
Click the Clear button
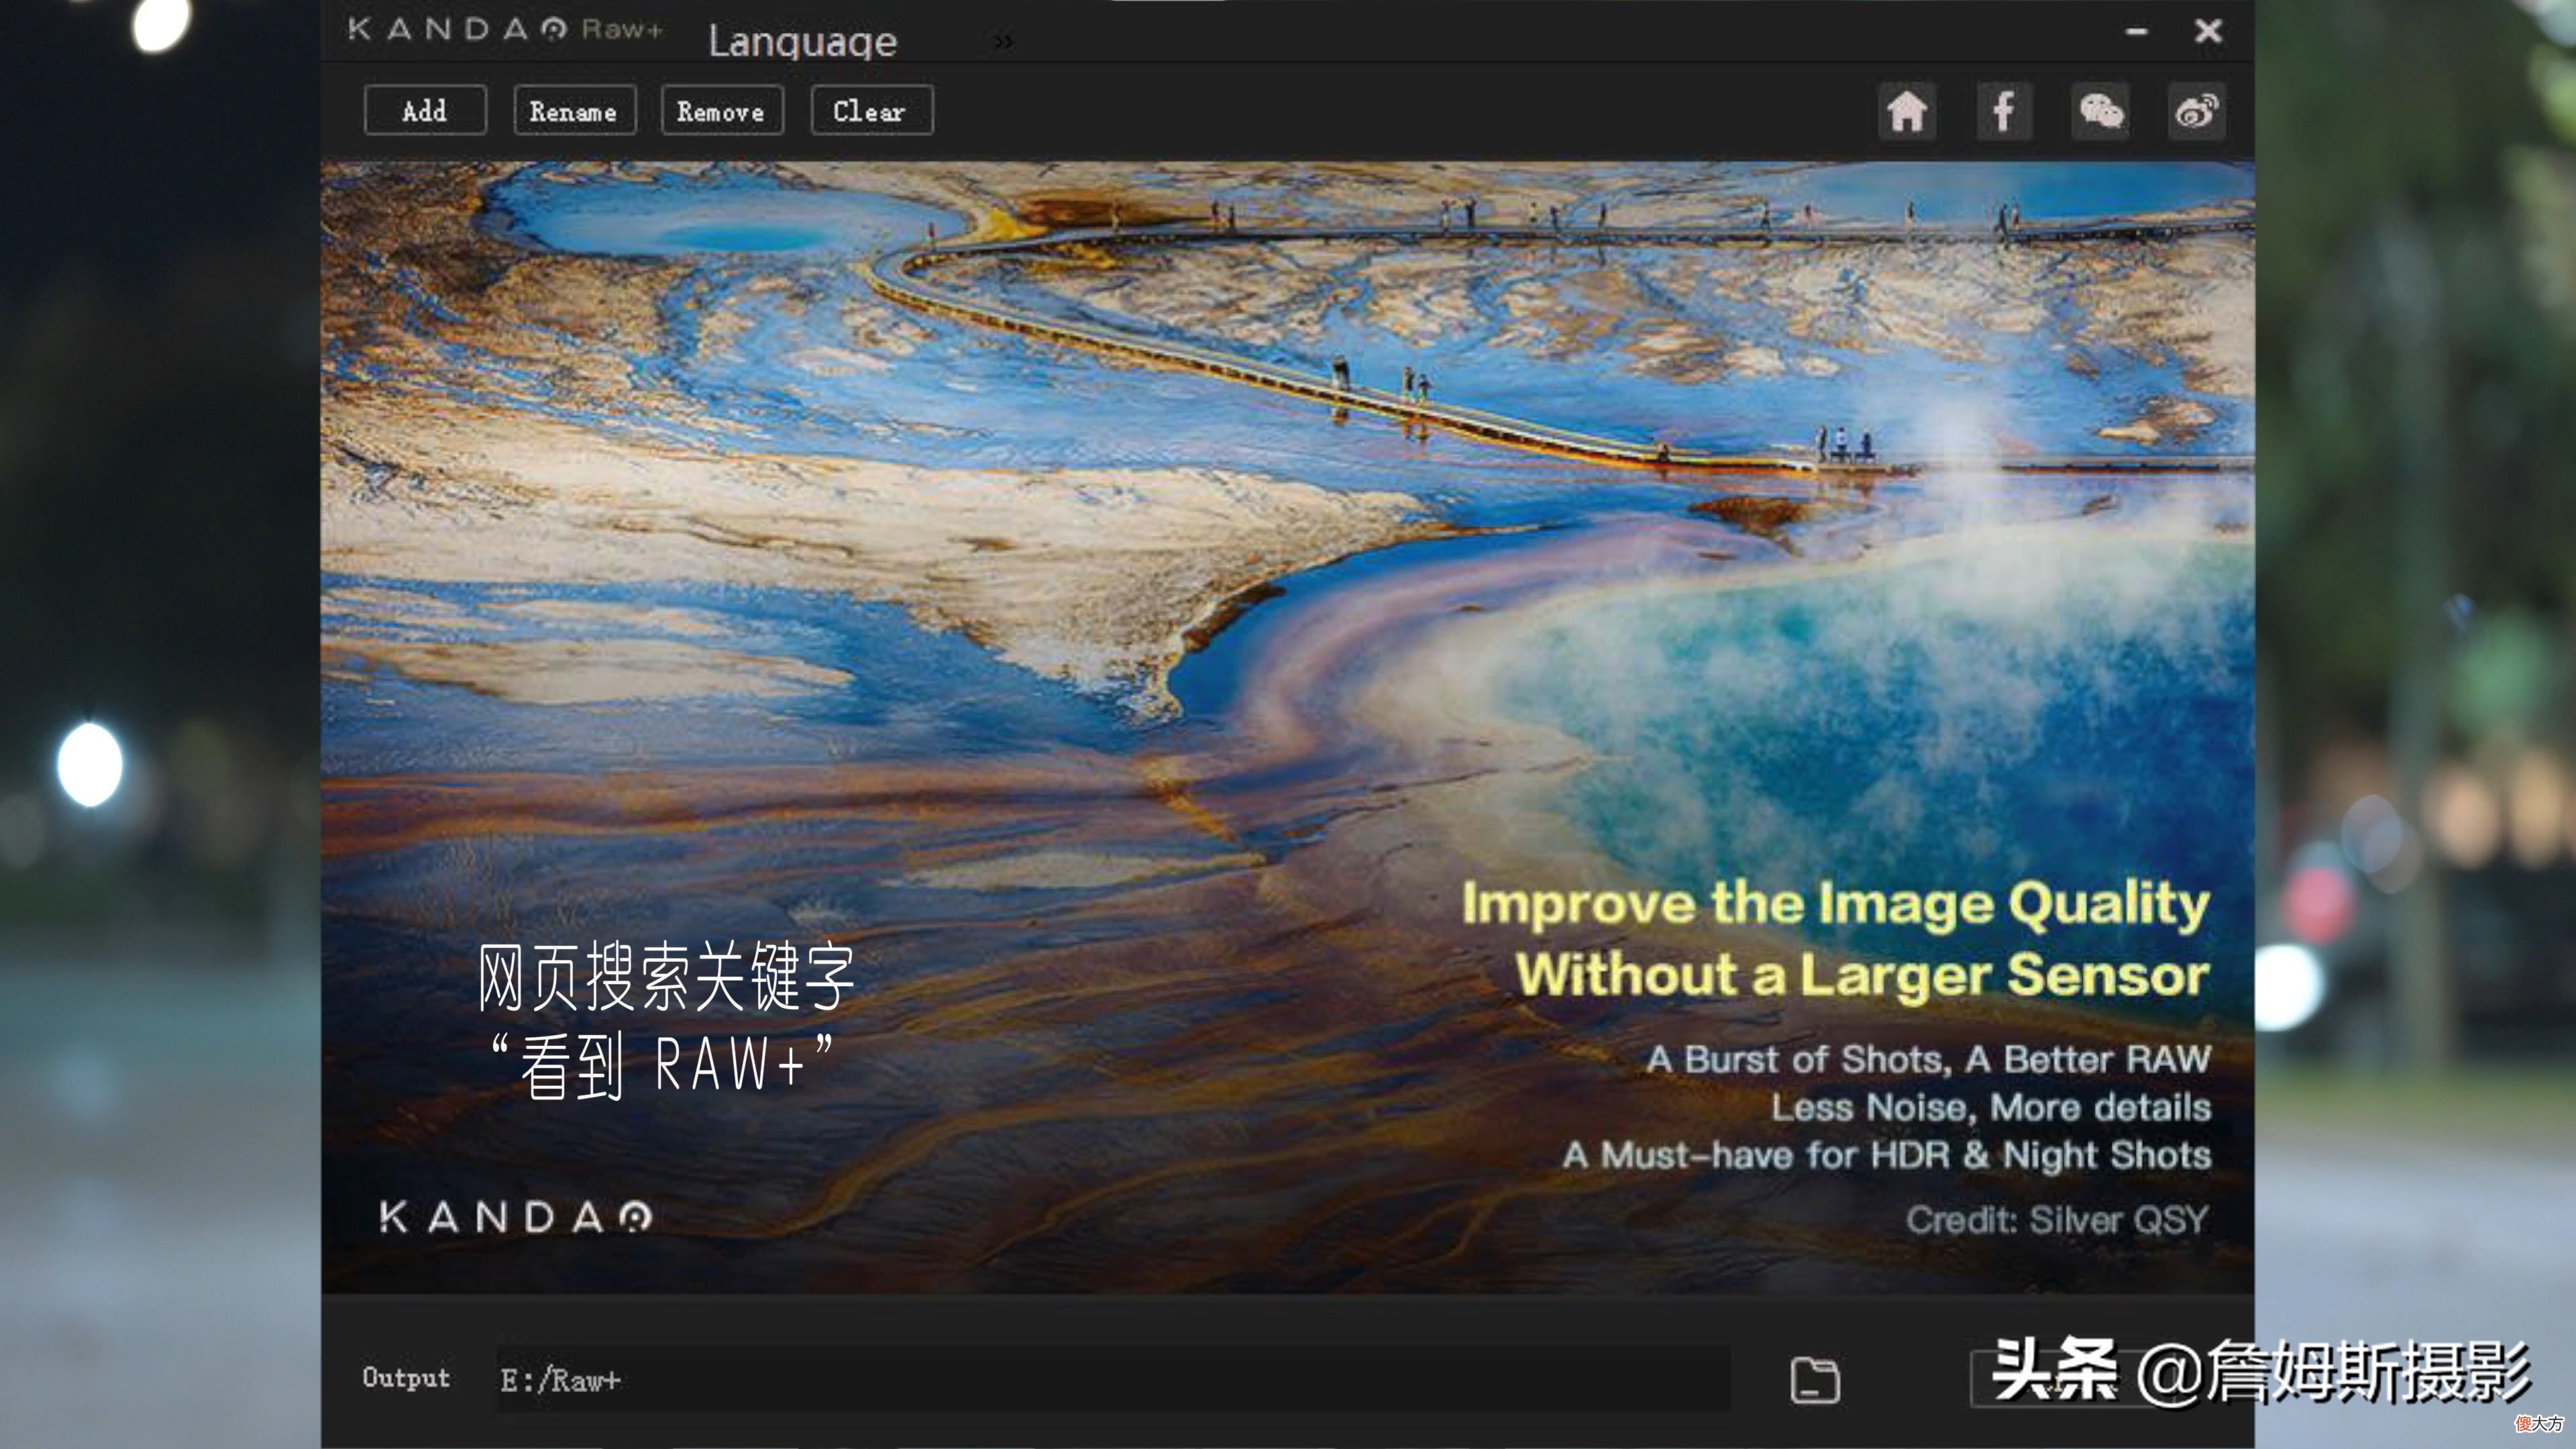[871, 110]
